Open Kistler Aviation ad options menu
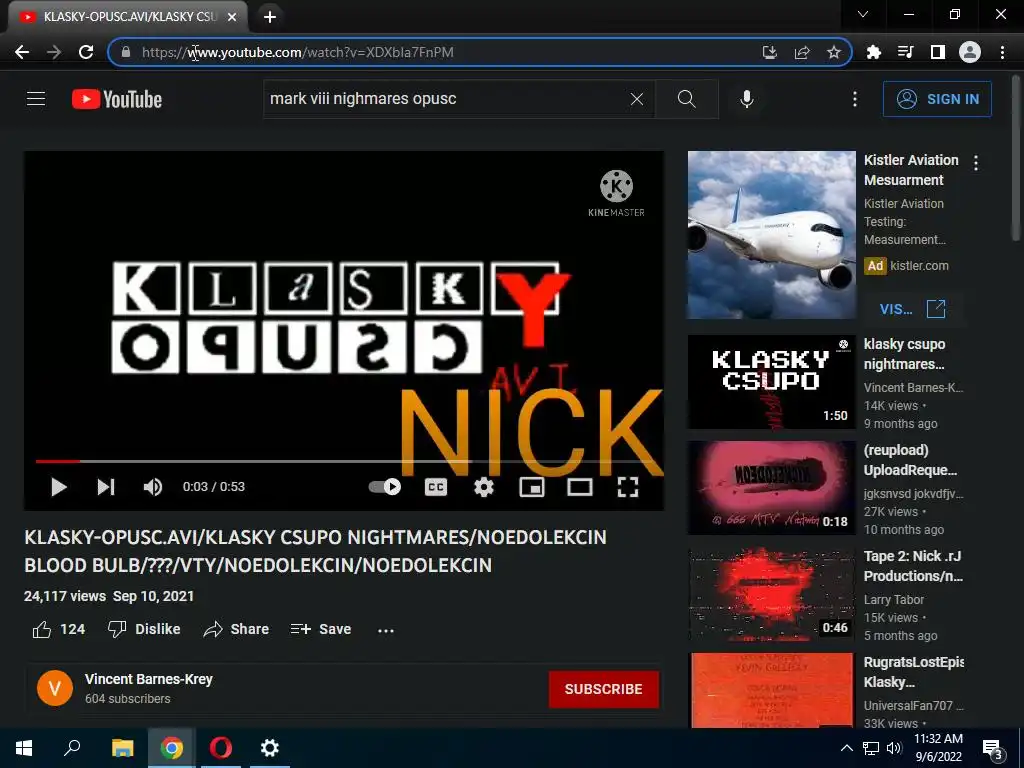 (976, 163)
